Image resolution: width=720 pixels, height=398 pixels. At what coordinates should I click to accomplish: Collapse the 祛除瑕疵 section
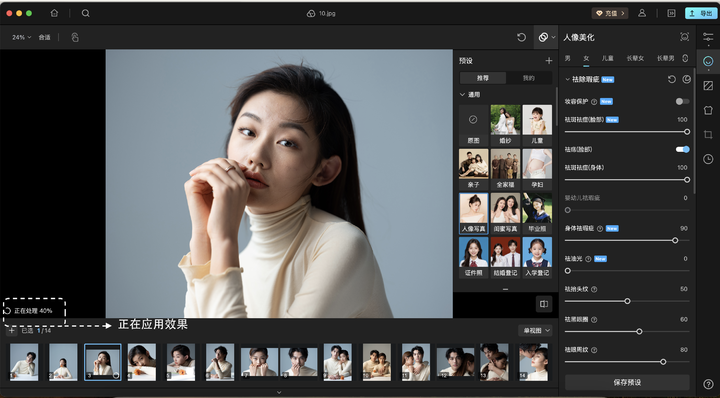pos(568,79)
